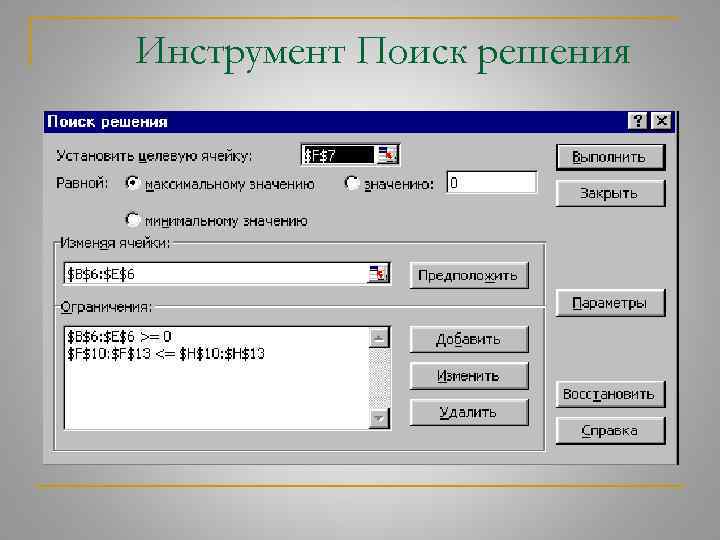Close the Поиск решения dialog with X
Screen dimensions: 720x540
[662, 121]
